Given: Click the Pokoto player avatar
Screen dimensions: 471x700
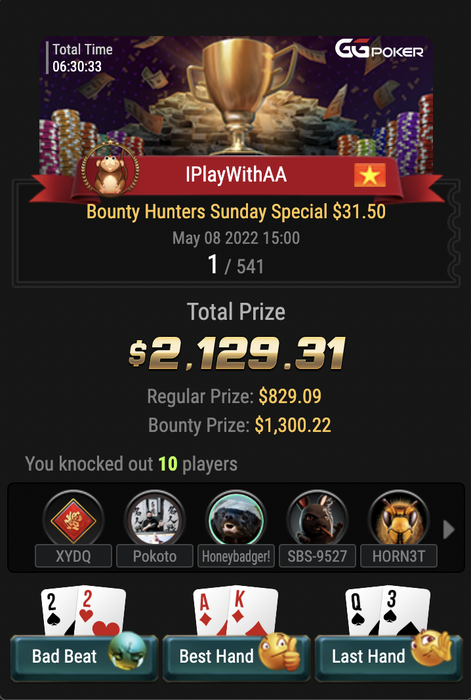Looking at the screenshot, I should [x=154, y=520].
